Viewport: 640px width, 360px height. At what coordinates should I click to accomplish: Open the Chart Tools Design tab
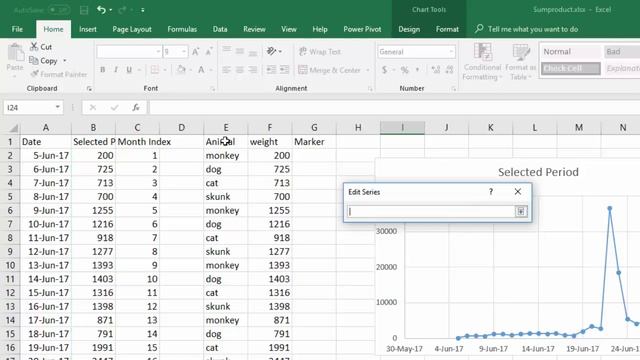pos(409,29)
